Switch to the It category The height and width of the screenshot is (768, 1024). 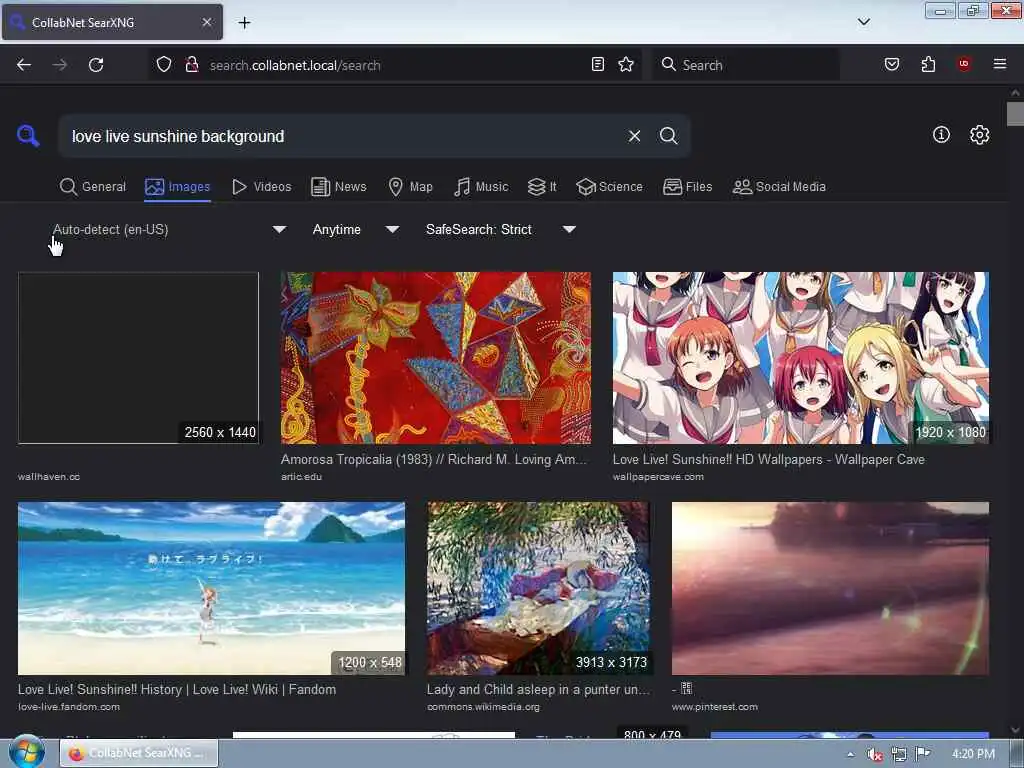coord(542,187)
